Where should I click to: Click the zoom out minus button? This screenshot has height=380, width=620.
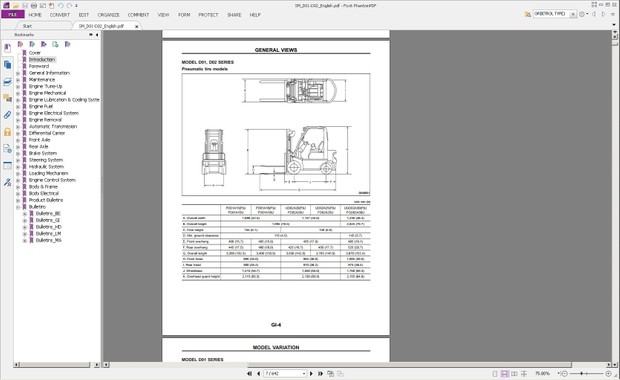click(565, 374)
